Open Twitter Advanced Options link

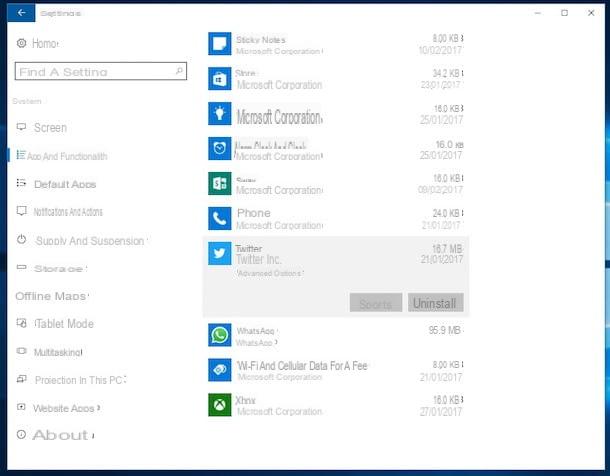[x=269, y=273]
